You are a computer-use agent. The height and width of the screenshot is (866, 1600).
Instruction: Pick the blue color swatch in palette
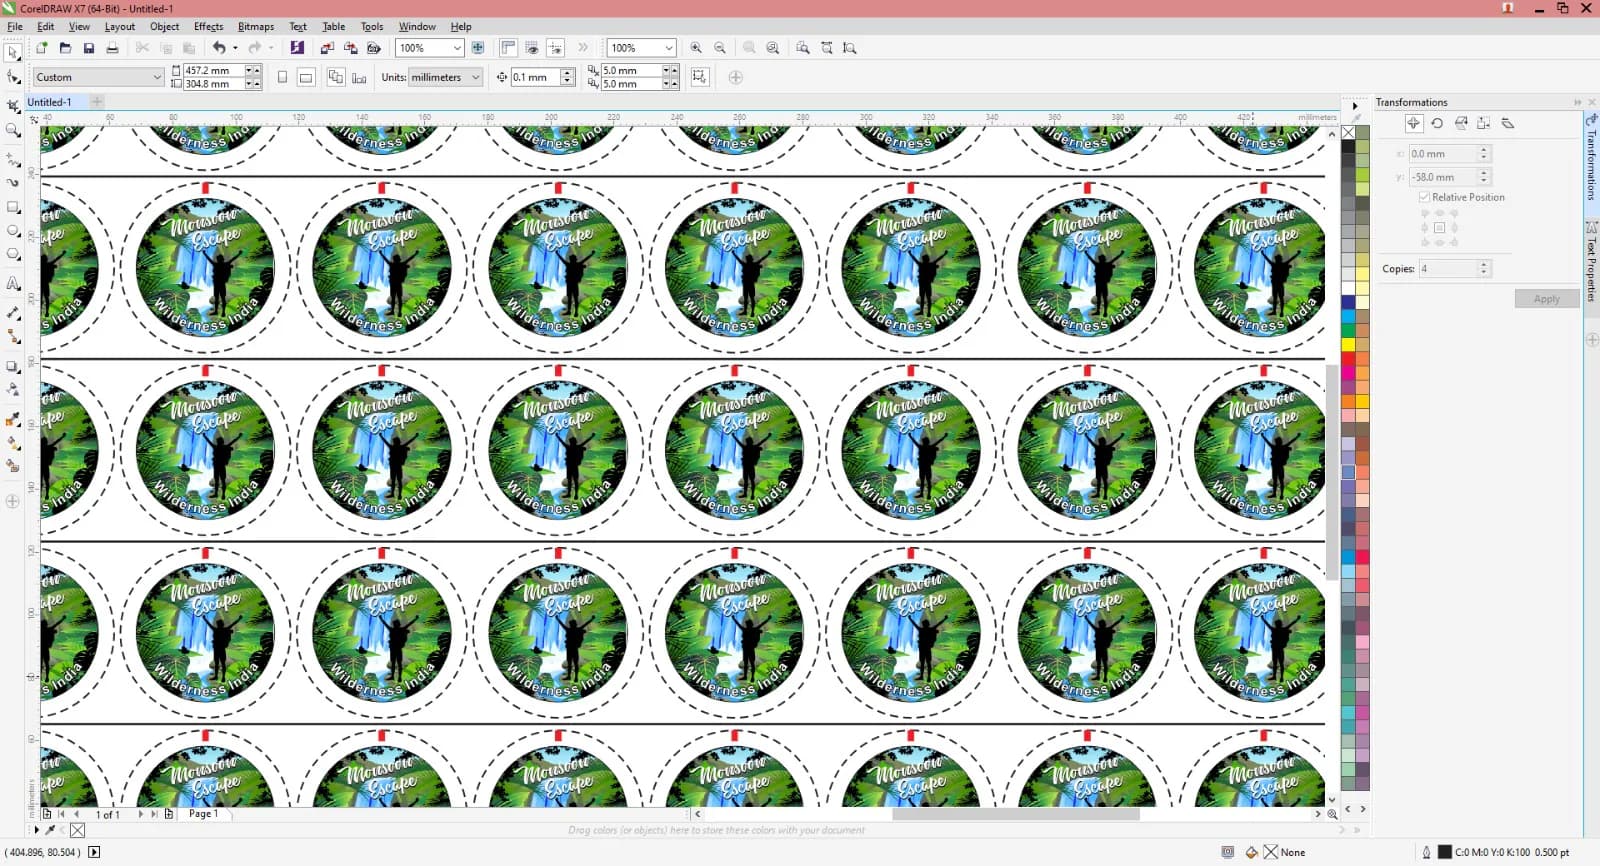pos(1348,303)
